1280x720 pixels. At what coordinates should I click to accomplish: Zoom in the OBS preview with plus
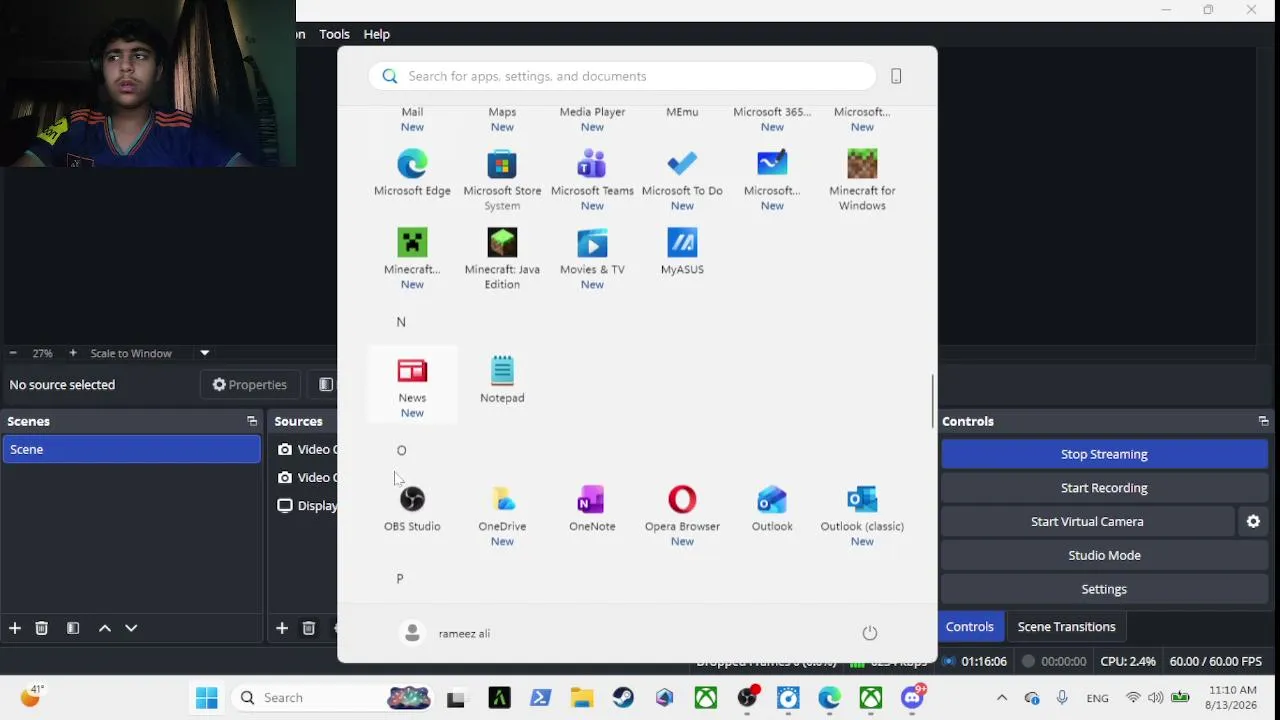pos(72,353)
